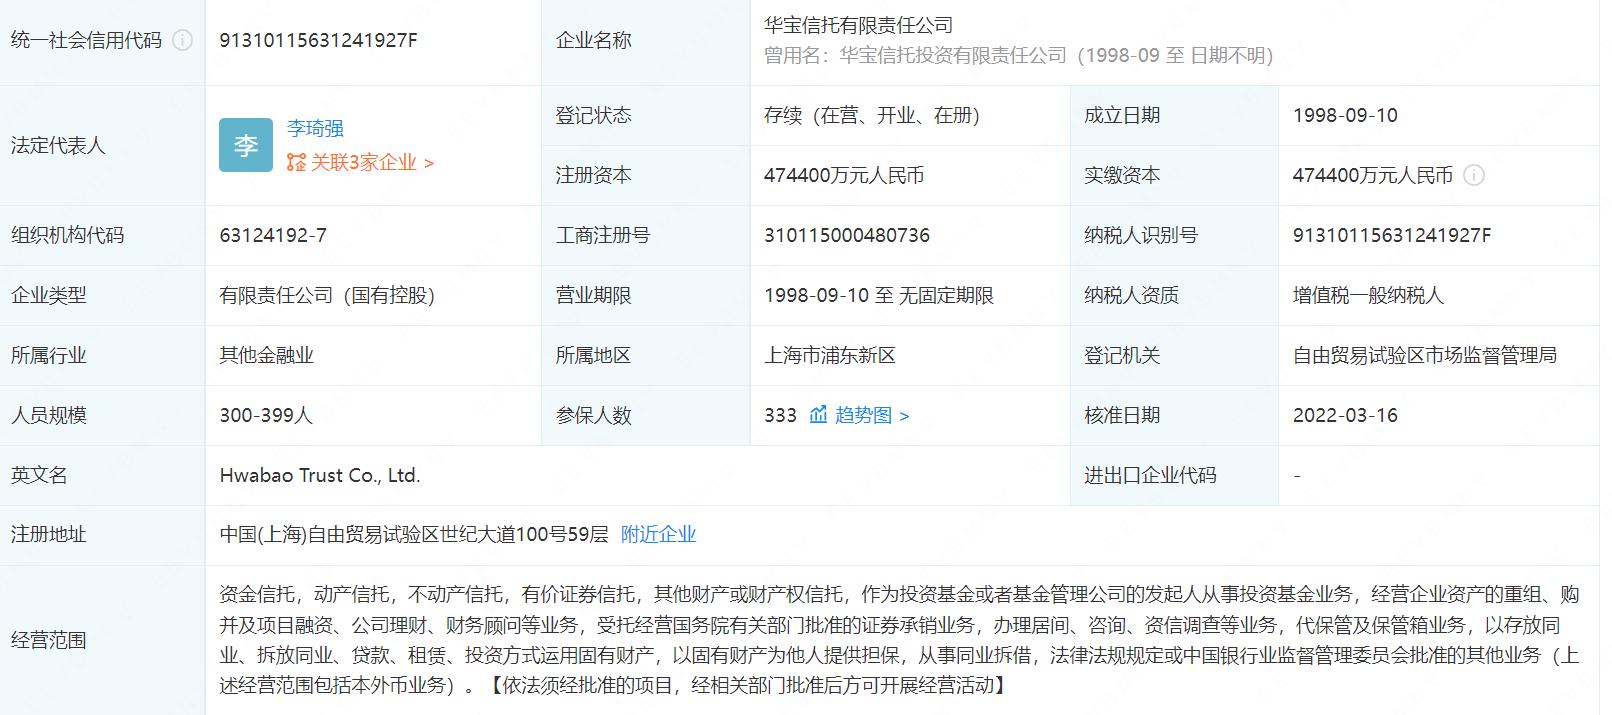
Task: Click the 企业类型 label
Action: pos(49,295)
